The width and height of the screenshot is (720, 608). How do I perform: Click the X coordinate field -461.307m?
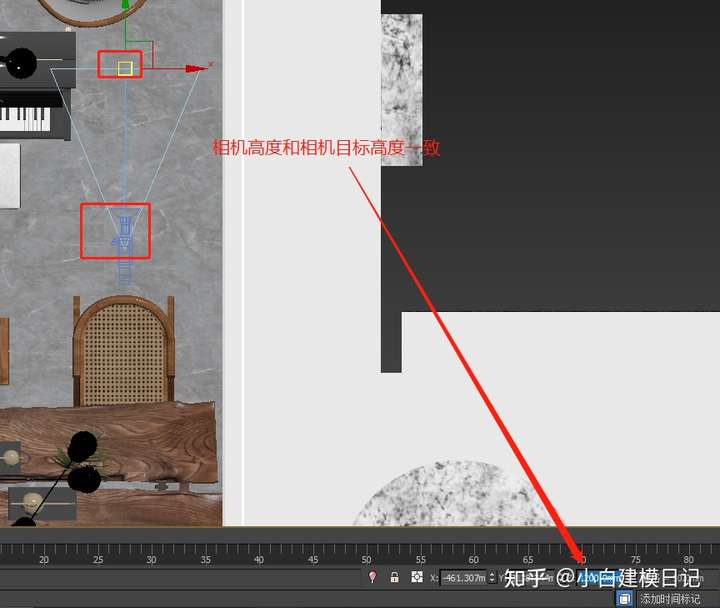coord(463,577)
